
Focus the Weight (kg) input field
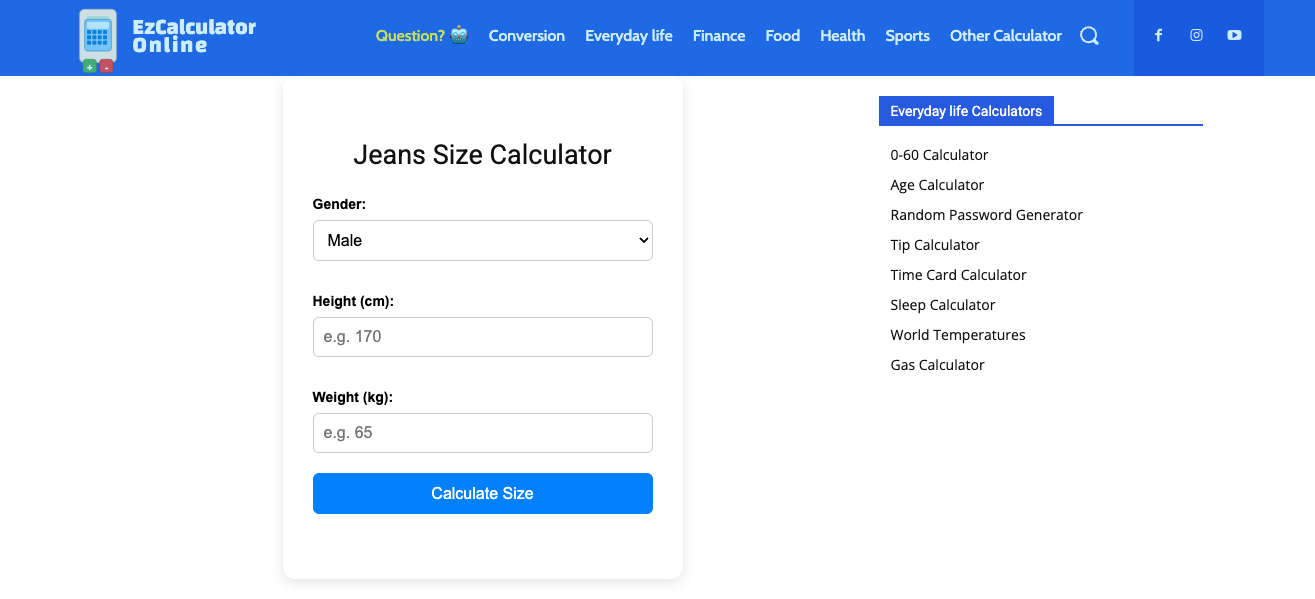click(x=482, y=433)
